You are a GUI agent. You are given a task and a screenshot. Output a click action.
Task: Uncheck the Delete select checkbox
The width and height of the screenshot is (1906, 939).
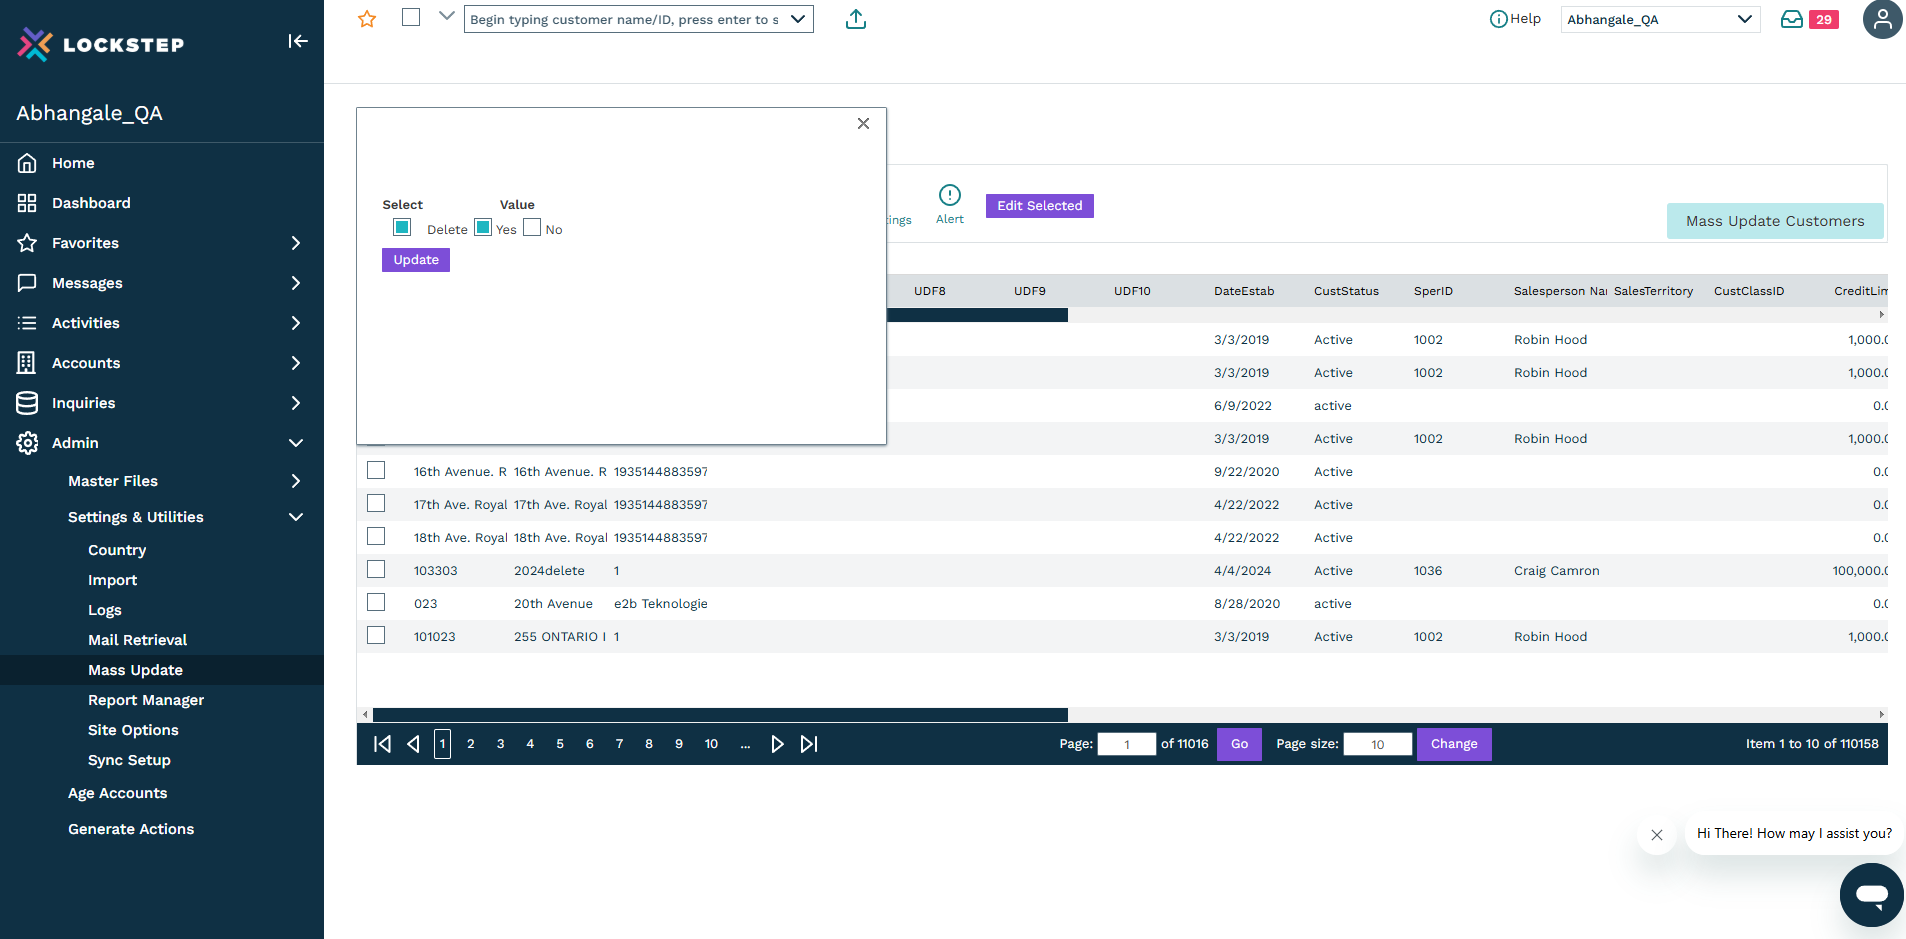[402, 227]
